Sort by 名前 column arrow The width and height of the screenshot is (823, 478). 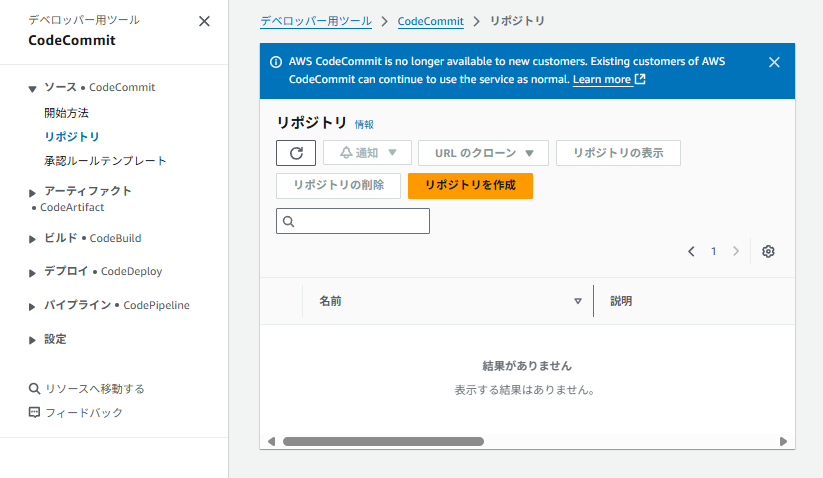pyautogui.click(x=578, y=301)
